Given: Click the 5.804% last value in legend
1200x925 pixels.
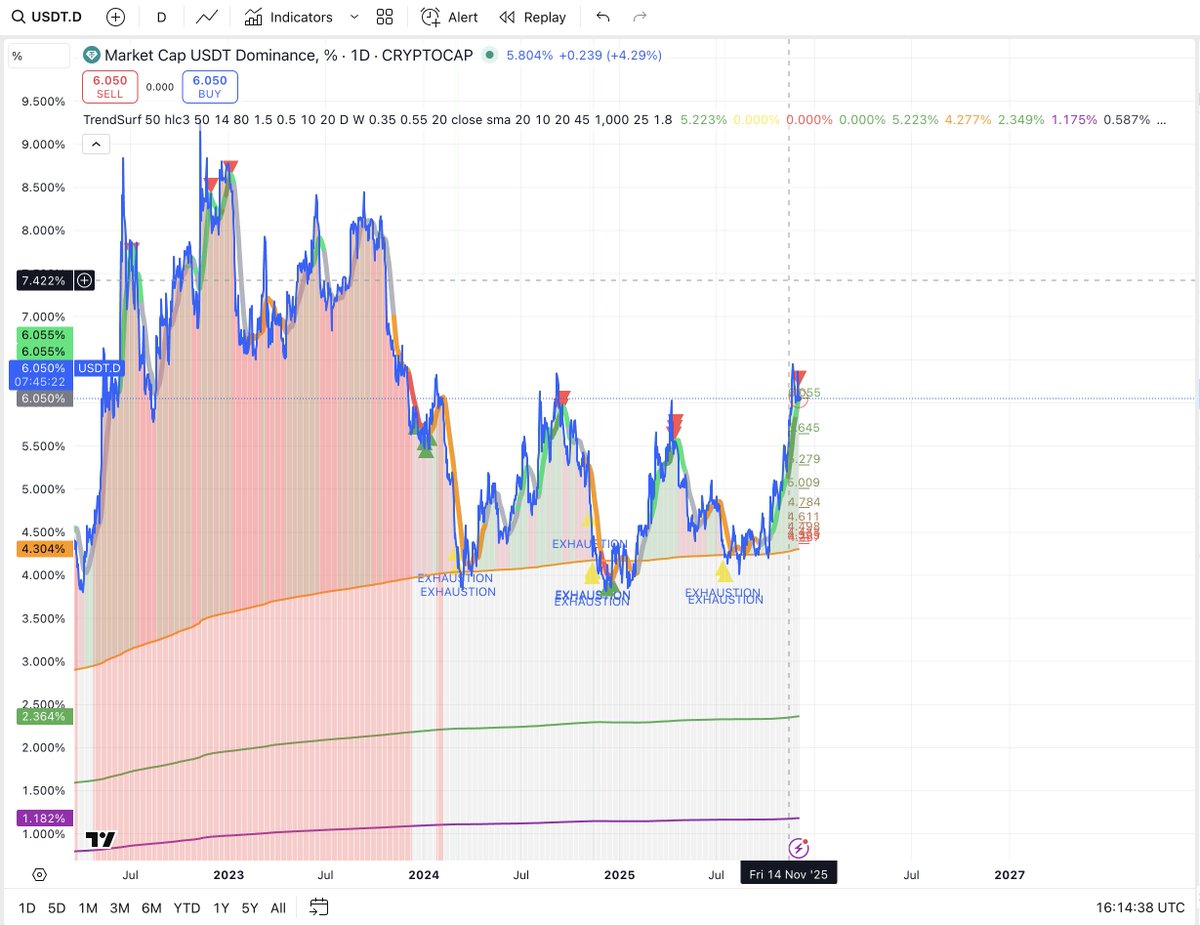Looking at the screenshot, I should tap(530, 55).
